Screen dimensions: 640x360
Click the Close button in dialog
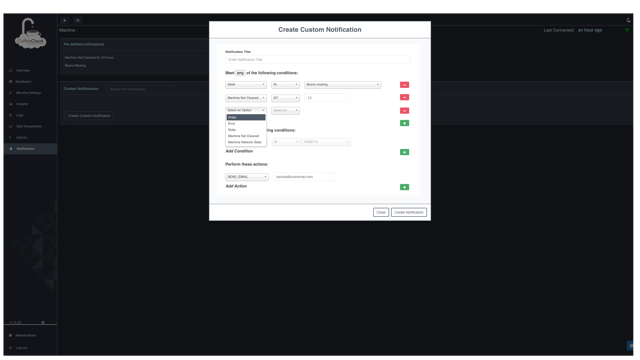point(380,212)
